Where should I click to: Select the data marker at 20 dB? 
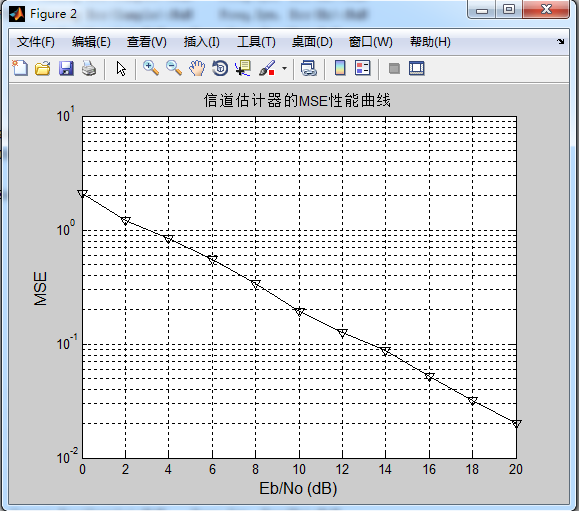(x=517, y=423)
